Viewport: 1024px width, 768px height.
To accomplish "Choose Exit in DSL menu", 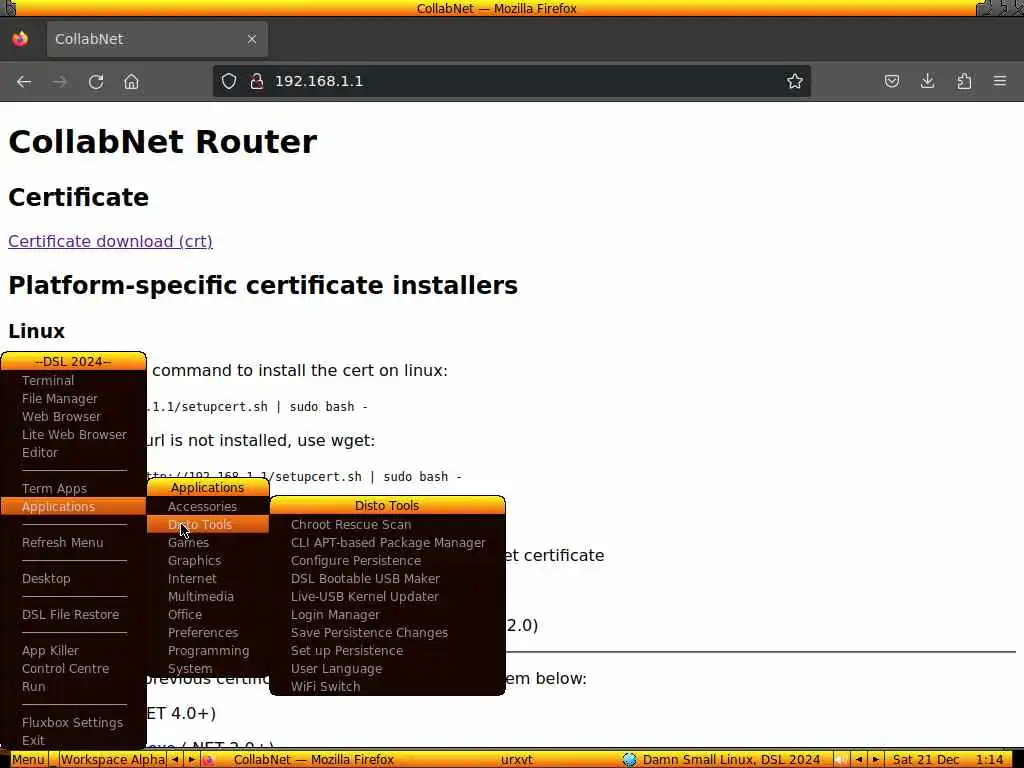I will coord(73,740).
